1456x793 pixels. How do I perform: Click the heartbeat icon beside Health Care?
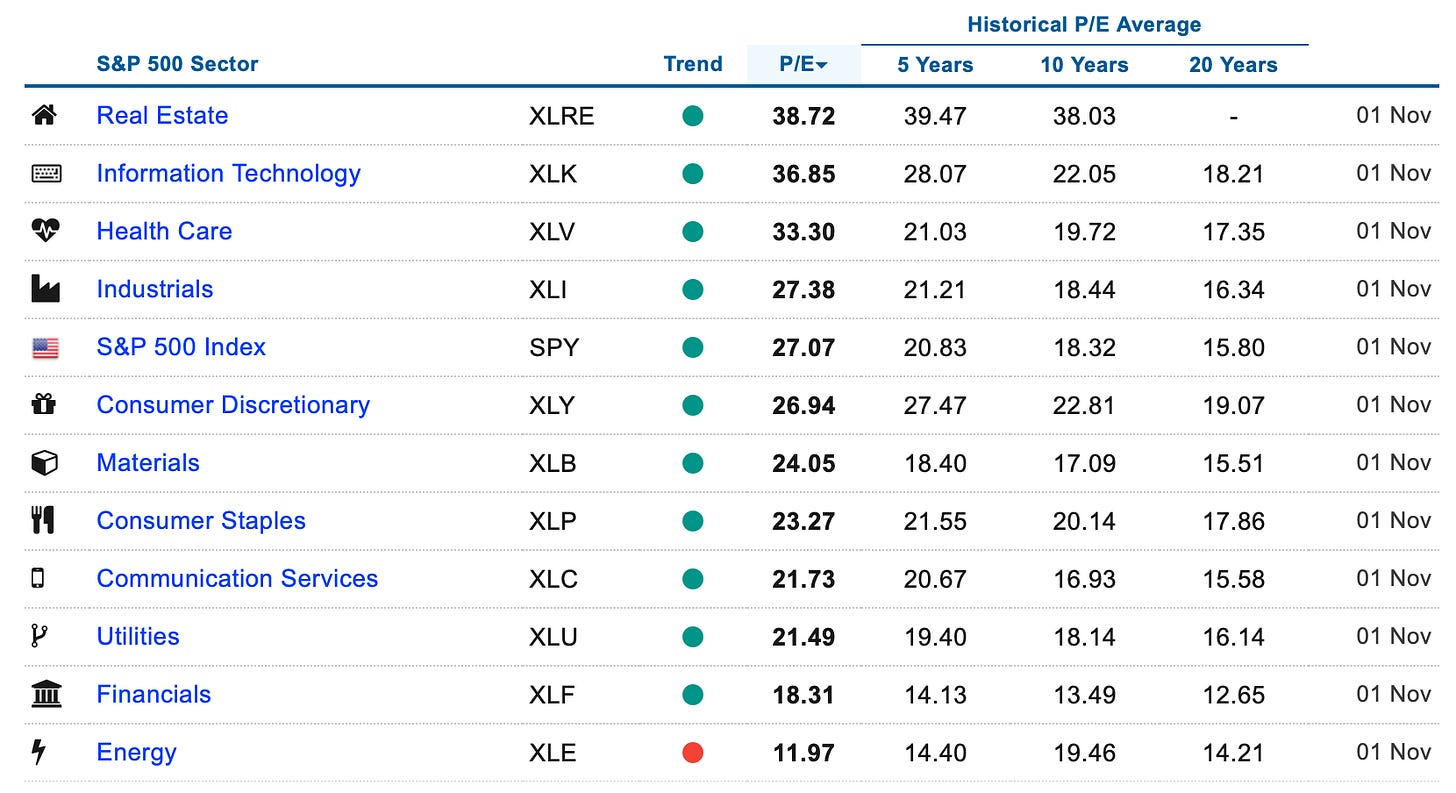[x=46, y=231]
